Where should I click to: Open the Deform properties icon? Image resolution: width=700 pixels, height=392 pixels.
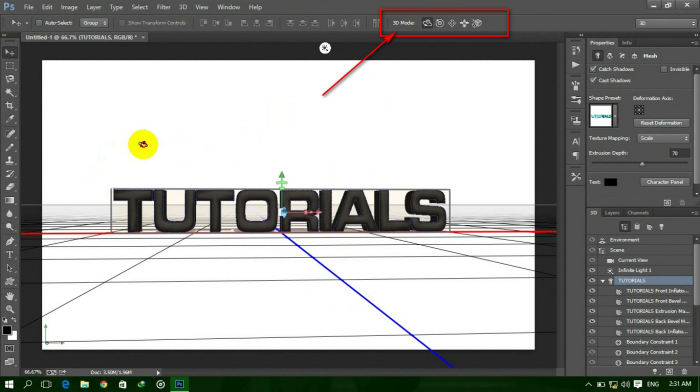(610, 56)
